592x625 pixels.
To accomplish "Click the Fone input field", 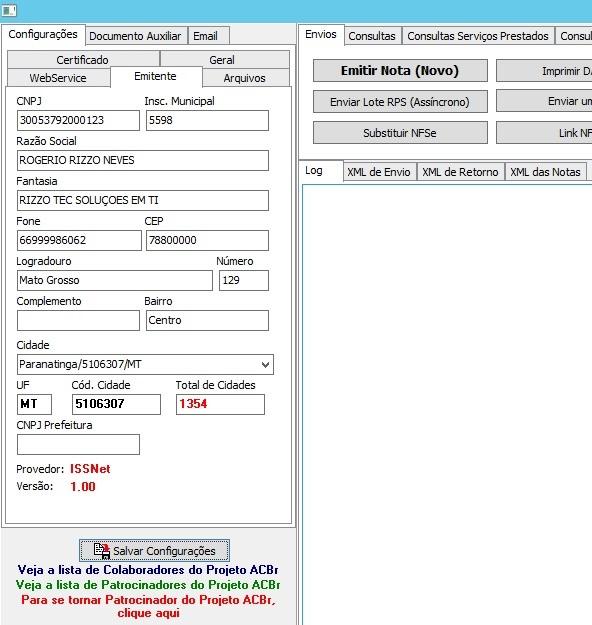I will pos(79,240).
